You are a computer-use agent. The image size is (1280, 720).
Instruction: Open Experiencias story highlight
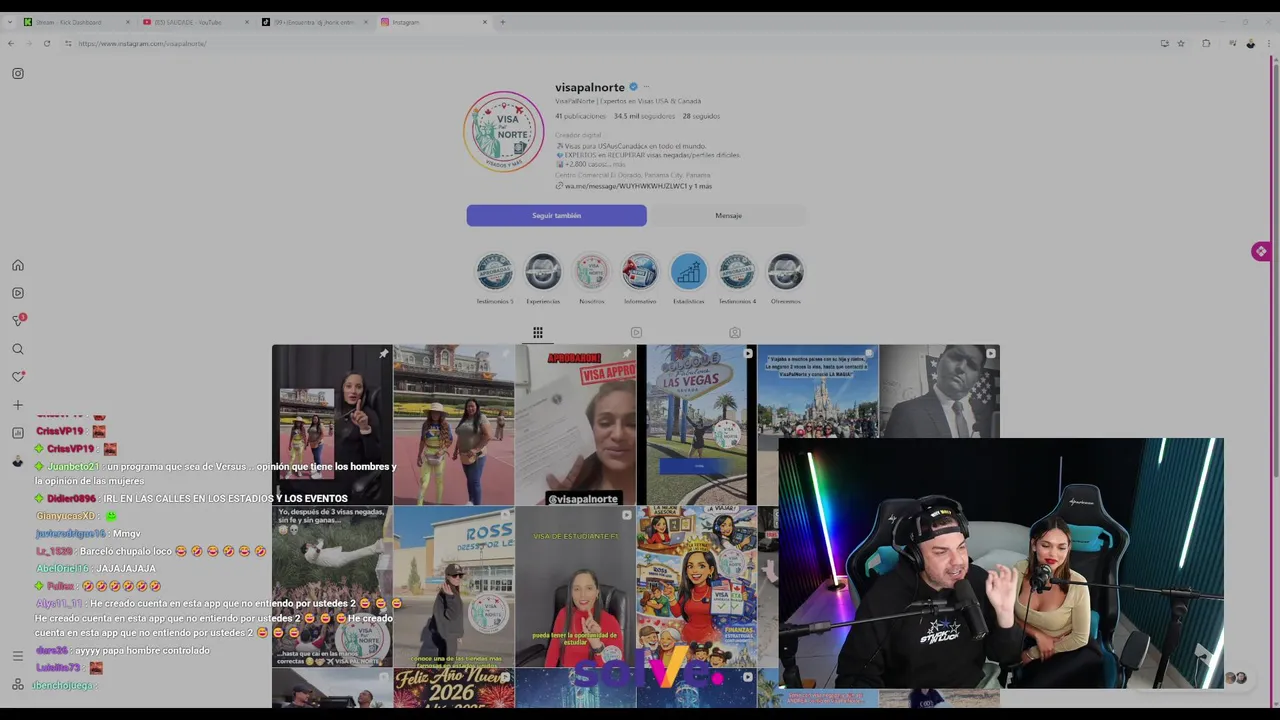[543, 272]
